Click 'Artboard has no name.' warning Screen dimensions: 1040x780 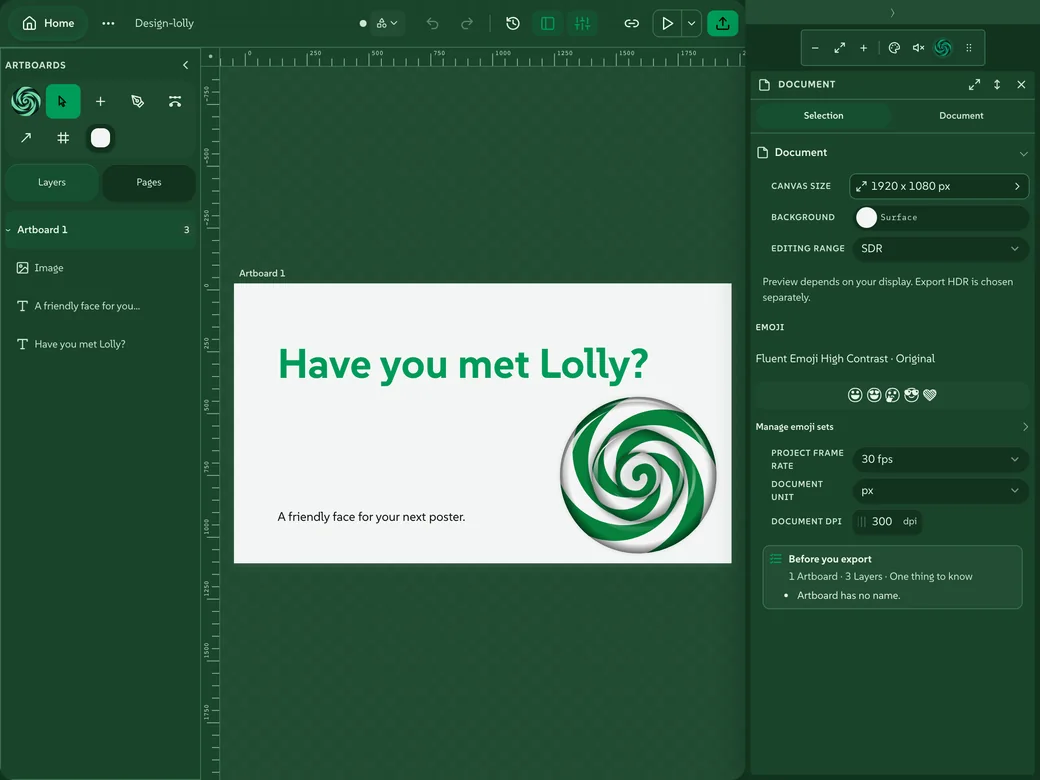[848, 596]
